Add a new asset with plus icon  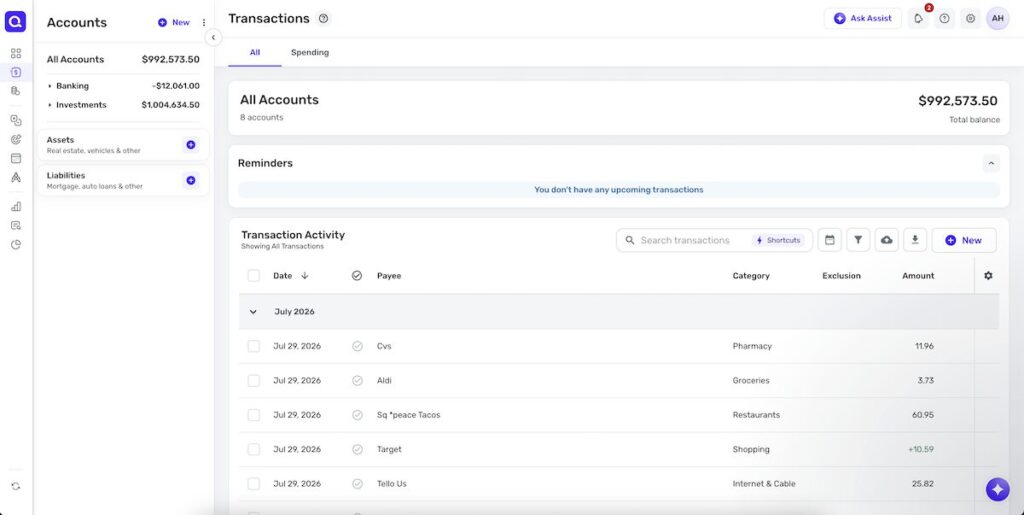pos(191,145)
